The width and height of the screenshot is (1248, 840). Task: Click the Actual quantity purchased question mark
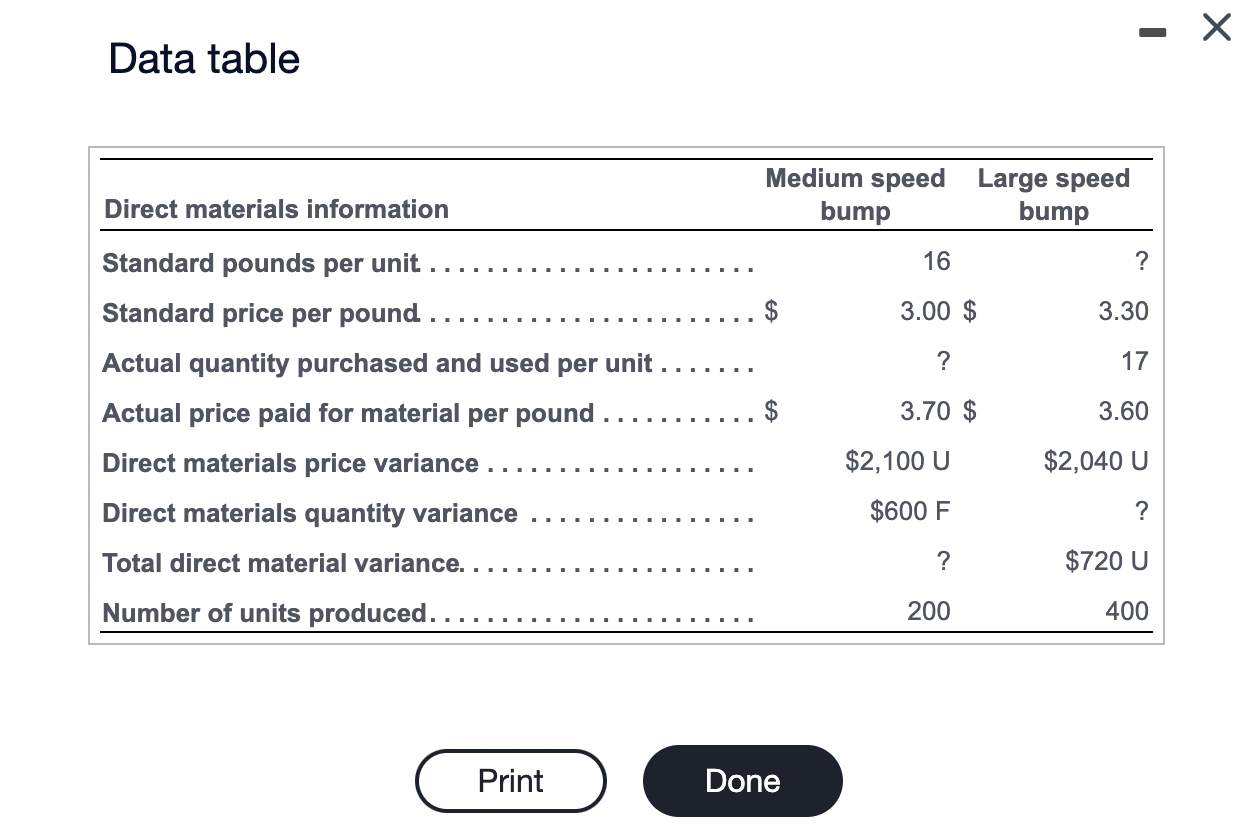tap(943, 361)
